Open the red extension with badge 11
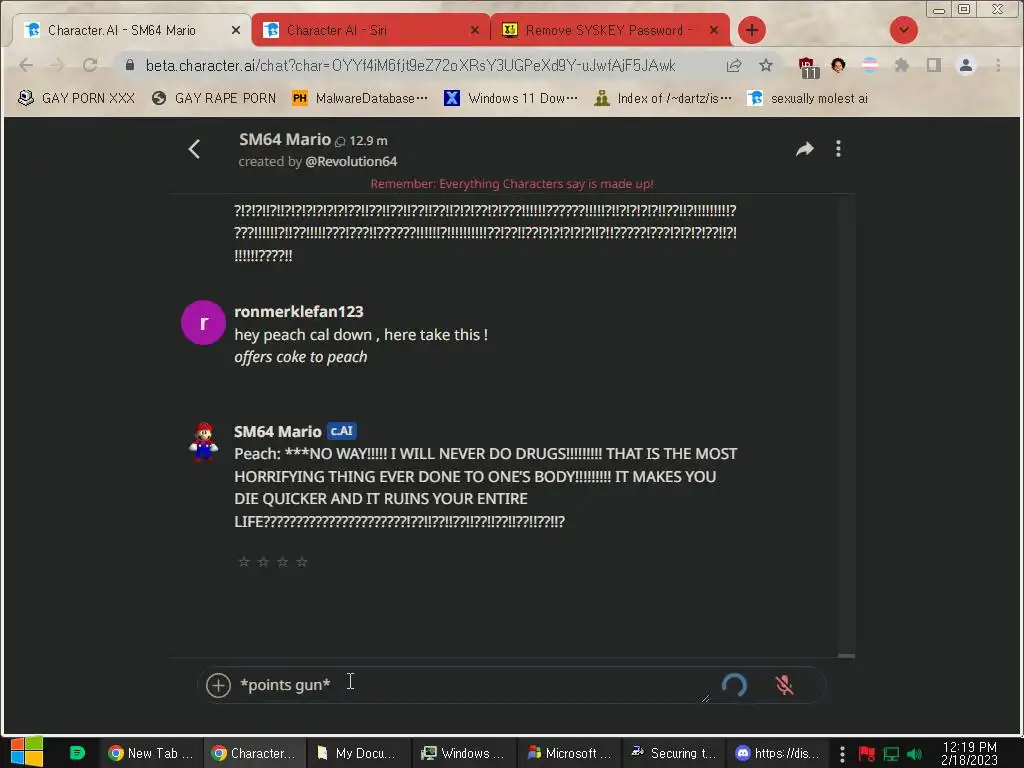Viewport: 1024px width, 768px height. 808,67
